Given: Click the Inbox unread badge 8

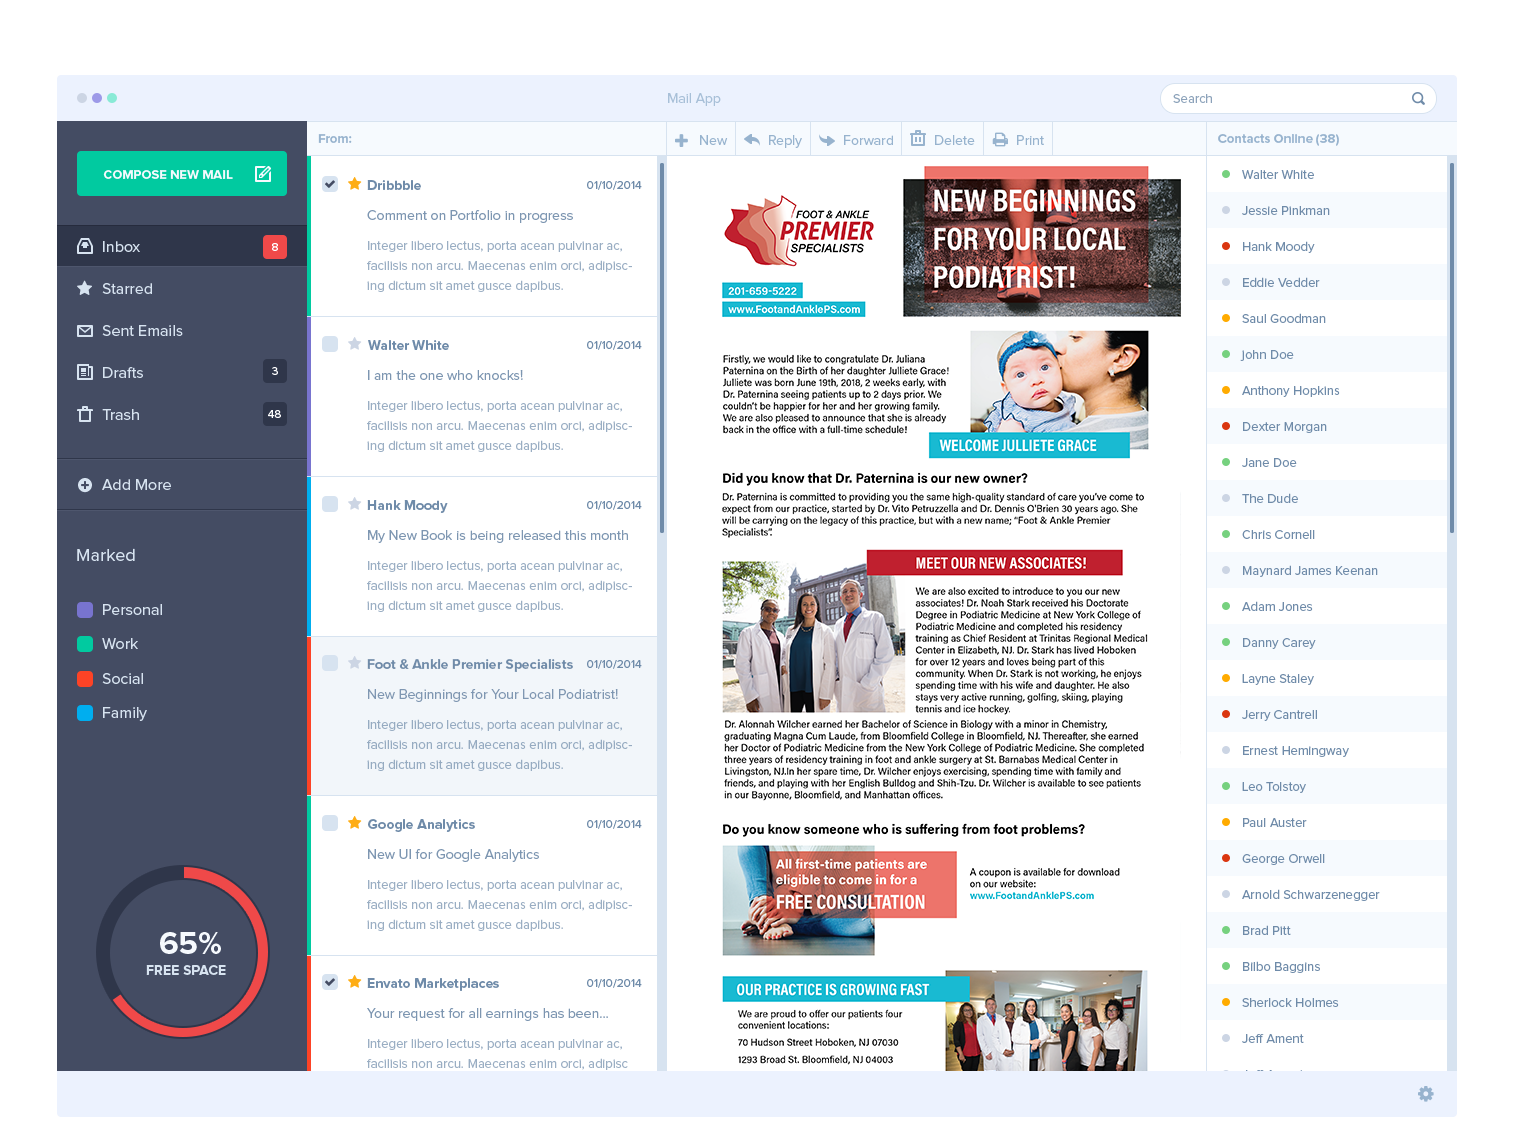Looking at the screenshot, I should pos(275,247).
